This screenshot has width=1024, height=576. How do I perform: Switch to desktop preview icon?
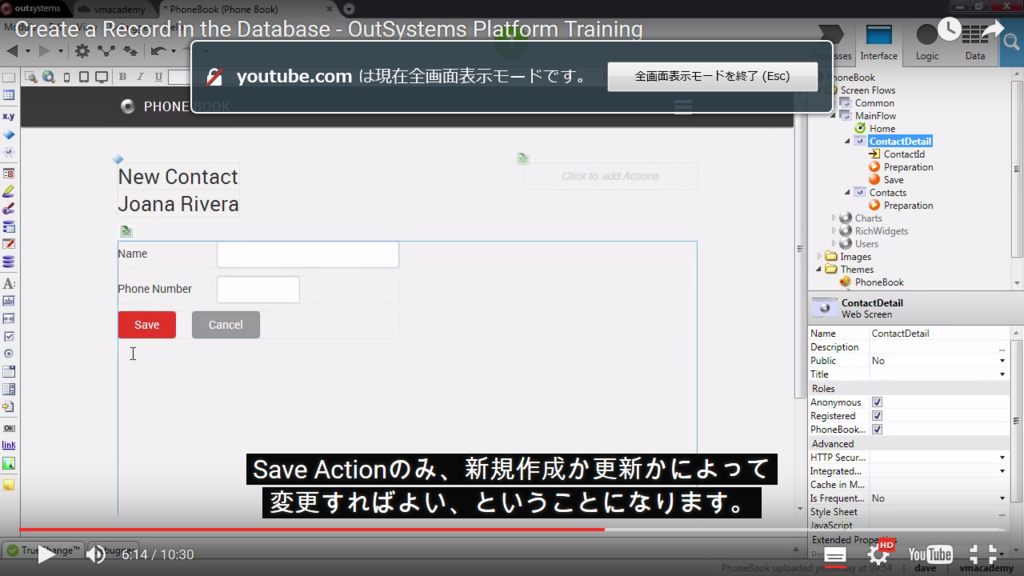[x=101, y=77]
